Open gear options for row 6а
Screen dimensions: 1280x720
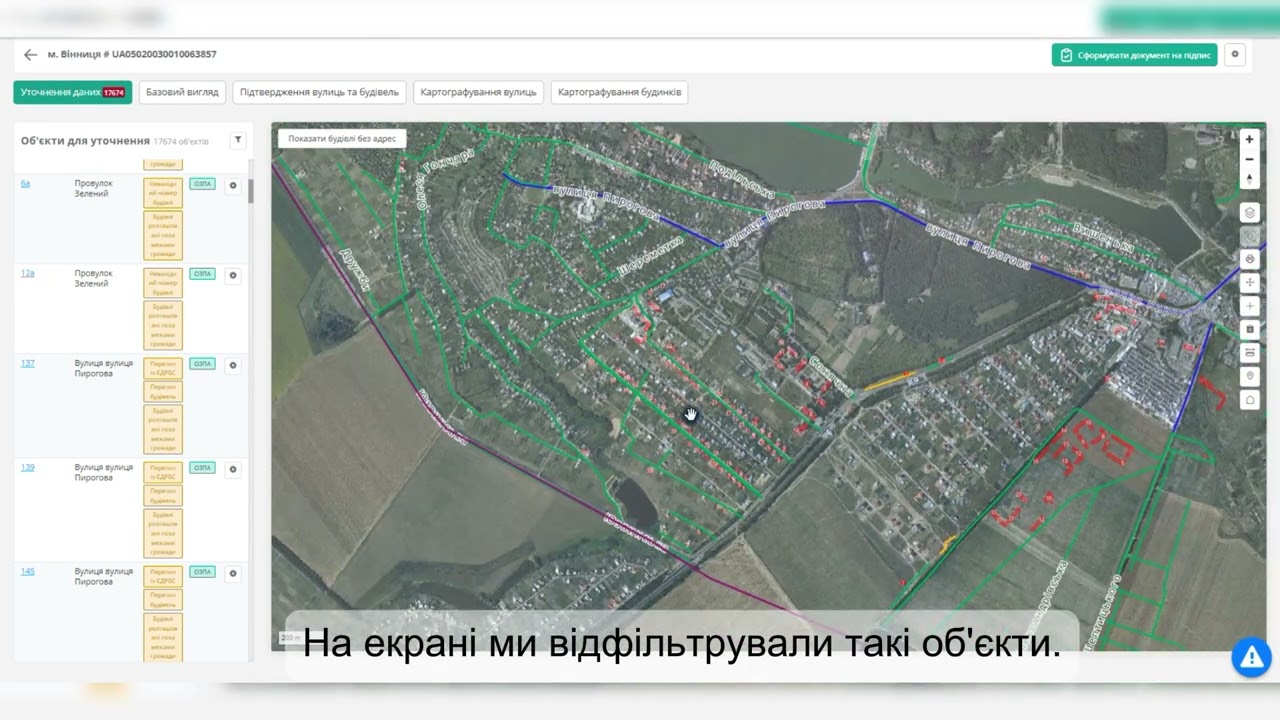233,186
